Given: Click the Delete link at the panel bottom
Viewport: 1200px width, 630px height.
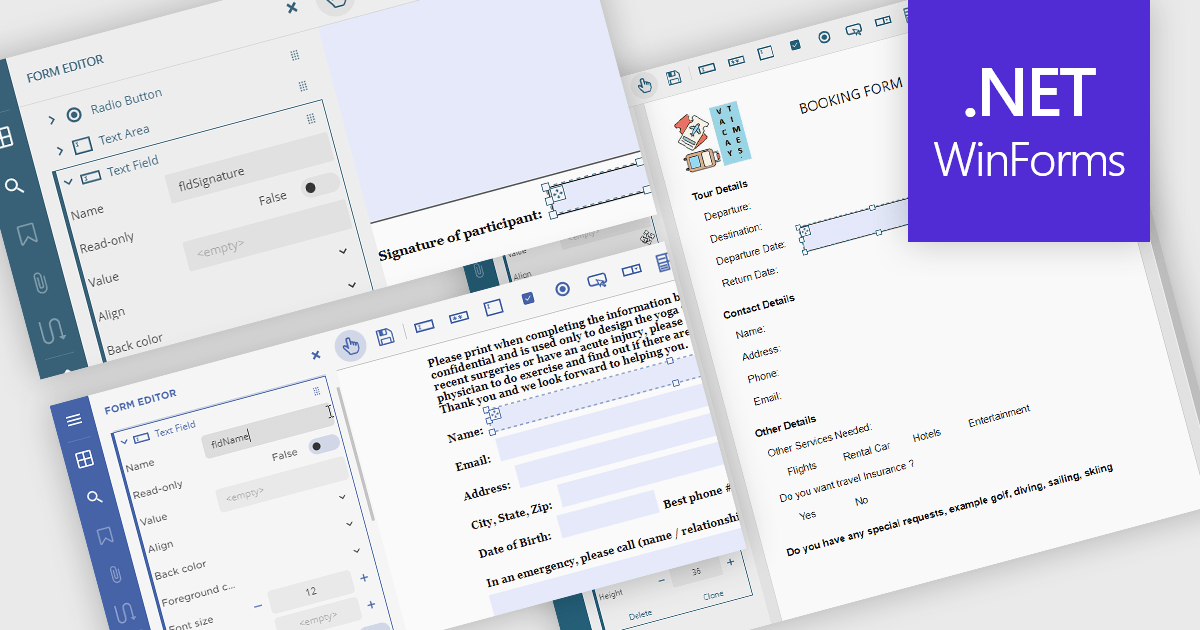Looking at the screenshot, I should point(640,615).
